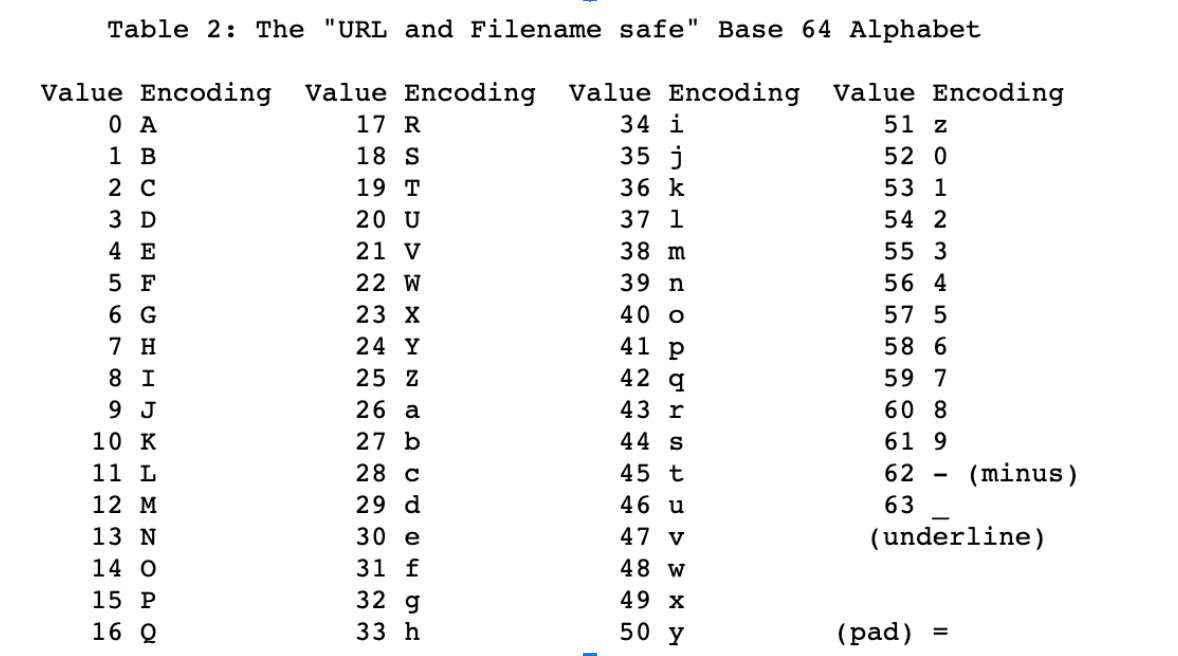Click the digit "9" encoding for value 61
The width and height of the screenshot is (1178, 656).
[x=940, y=442]
